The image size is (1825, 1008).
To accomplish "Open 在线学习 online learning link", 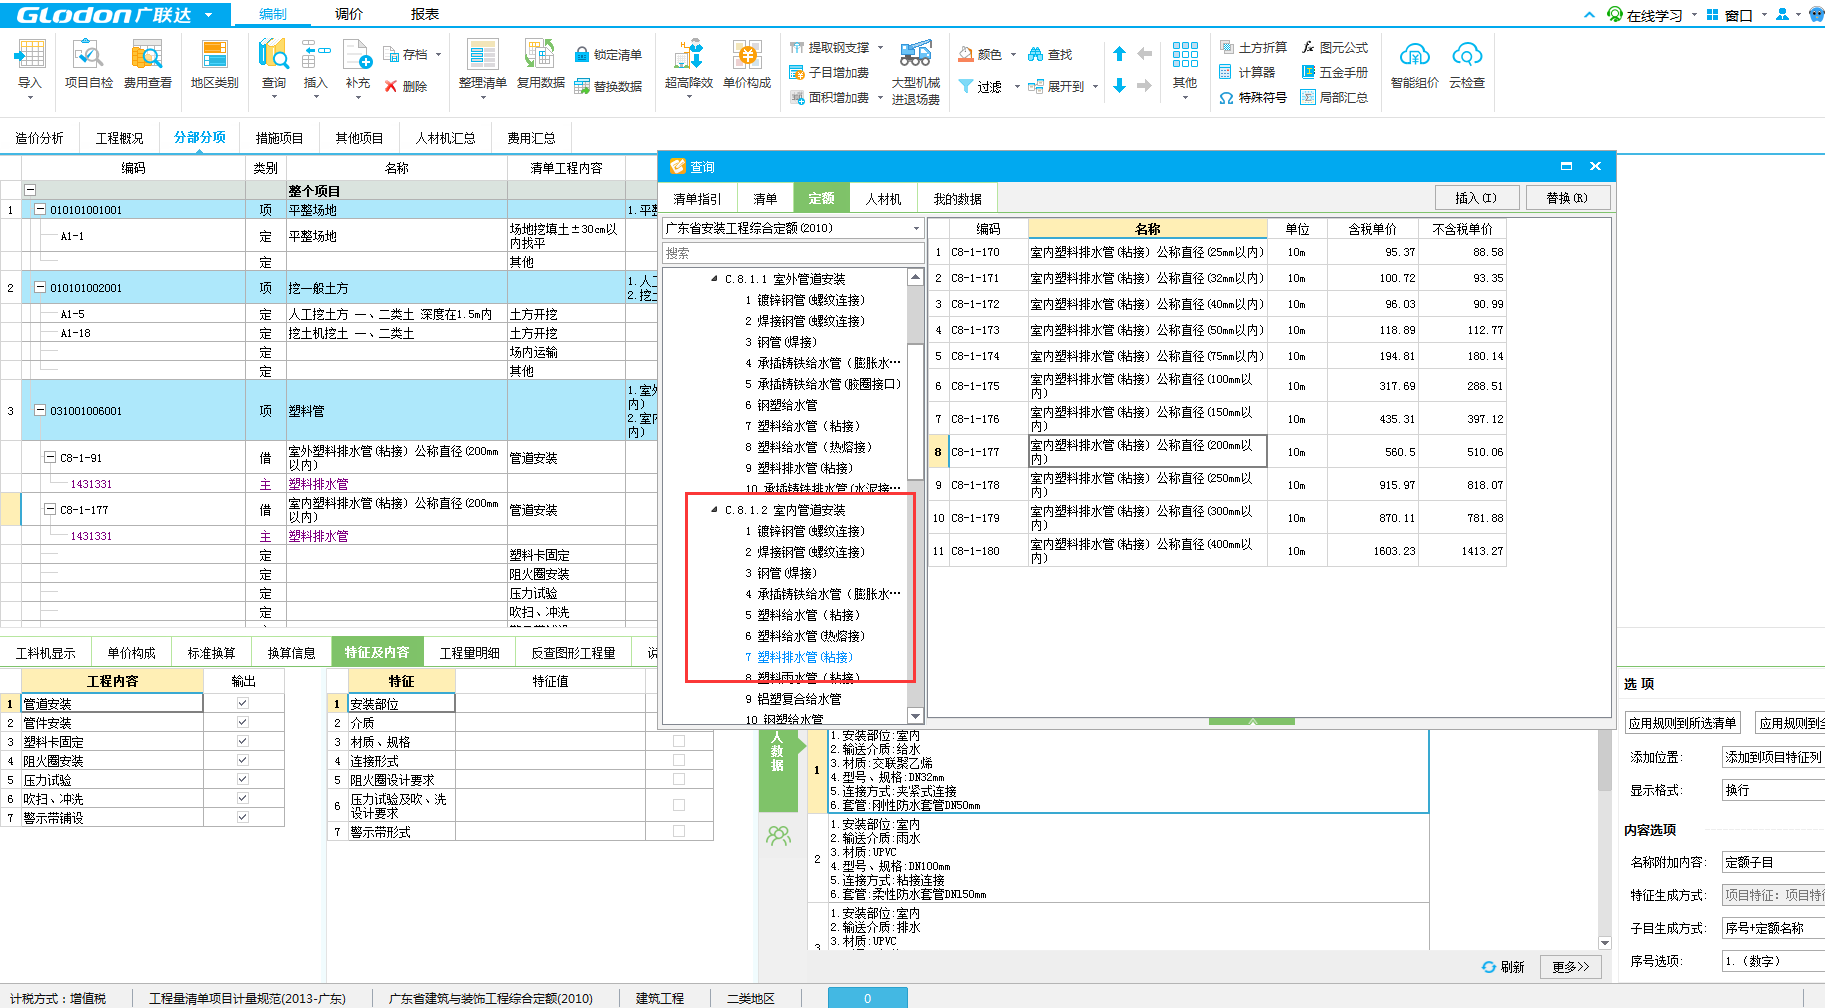I will pyautogui.click(x=1644, y=15).
